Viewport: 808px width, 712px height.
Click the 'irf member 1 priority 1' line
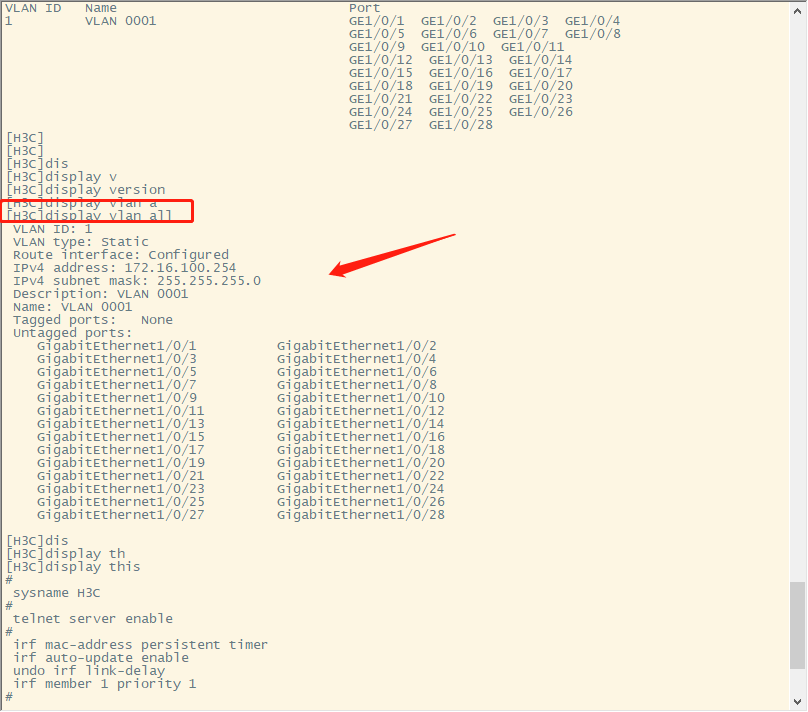pos(105,684)
